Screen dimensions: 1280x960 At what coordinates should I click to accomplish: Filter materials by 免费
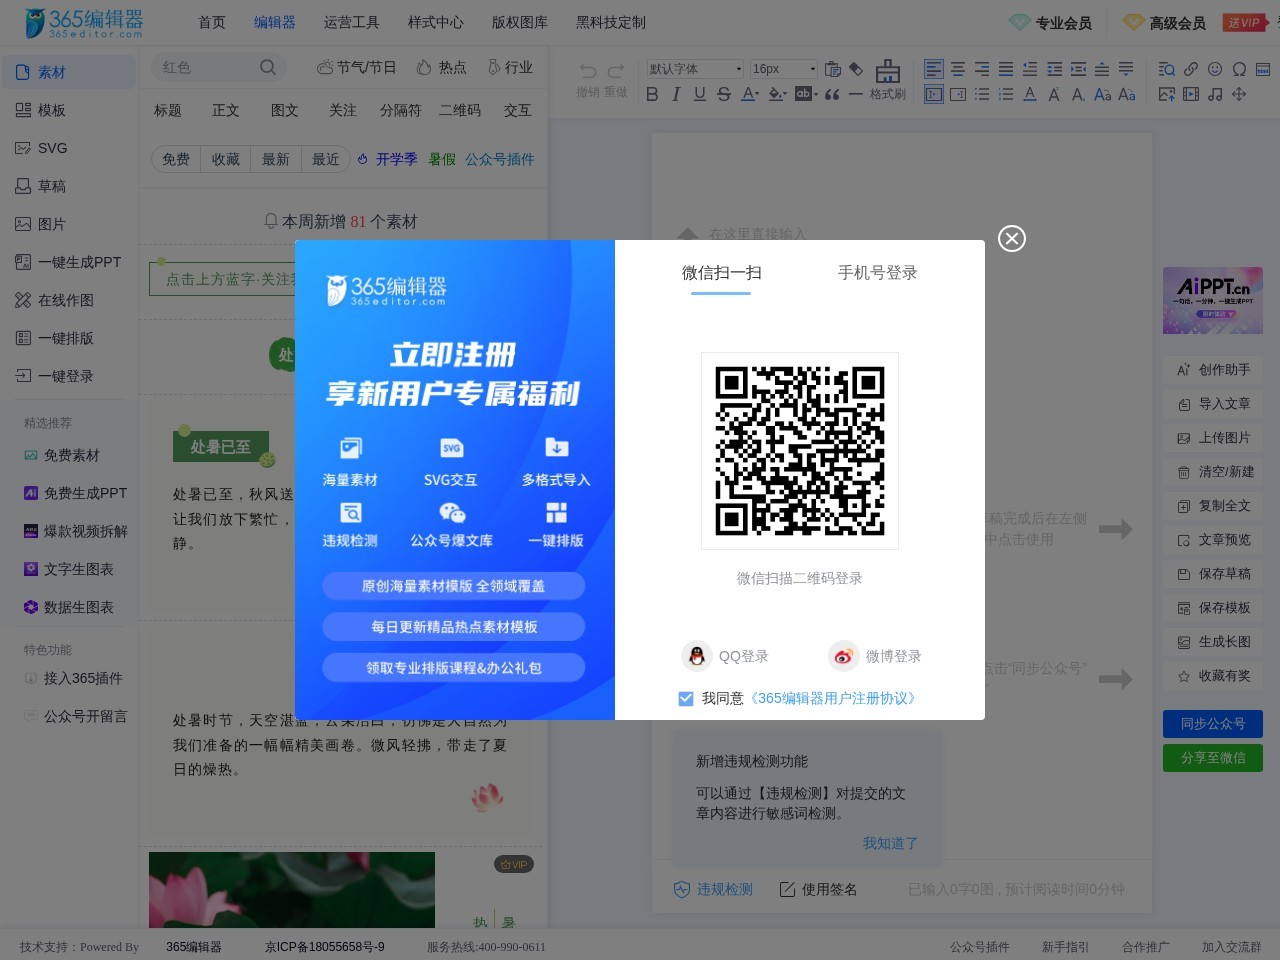pos(176,159)
